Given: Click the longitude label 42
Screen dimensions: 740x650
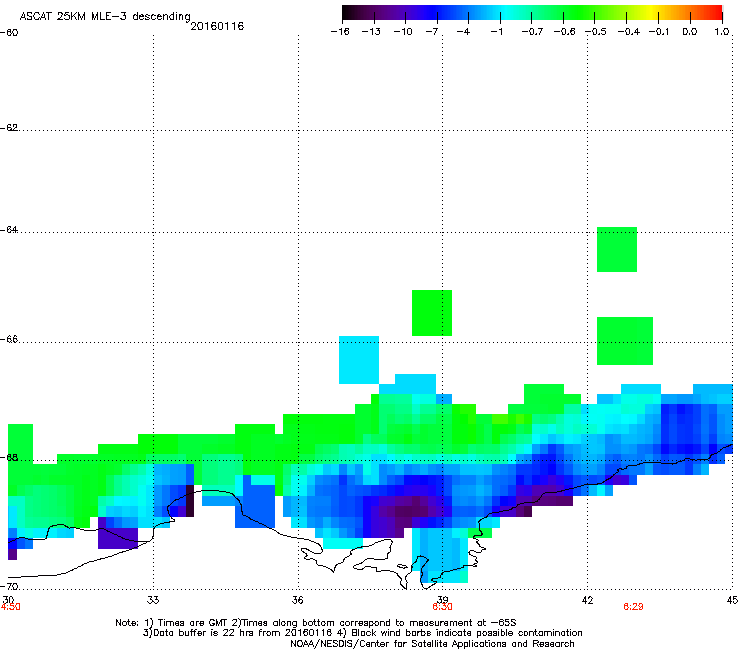Looking at the screenshot, I should point(587,600).
